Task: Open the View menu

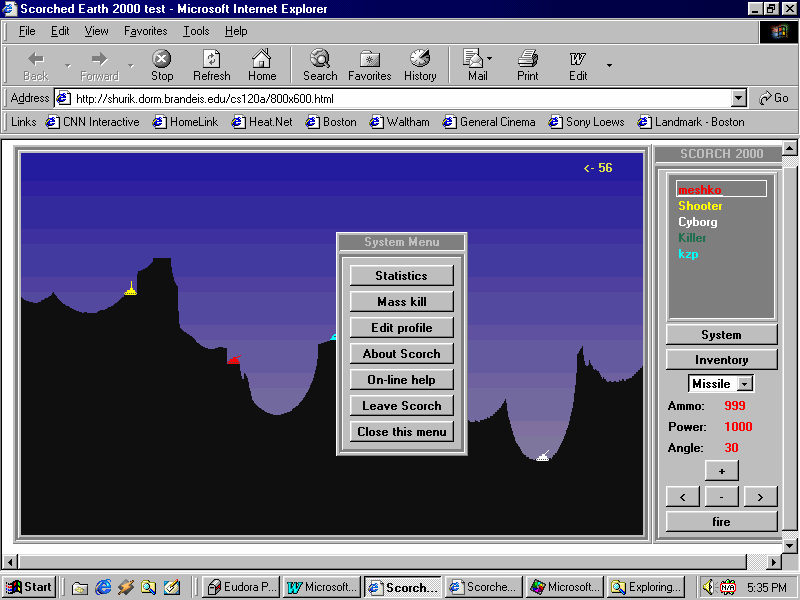Action: coord(96,31)
